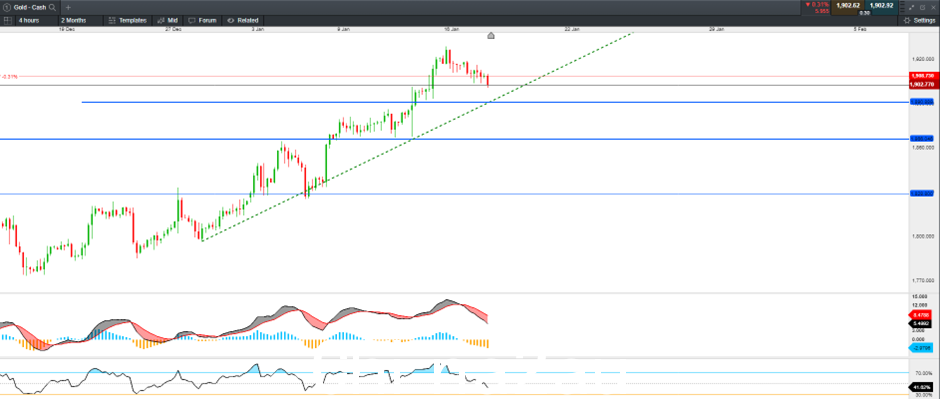Pop out the chart window
The width and height of the screenshot is (940, 399).
(x=922, y=7)
